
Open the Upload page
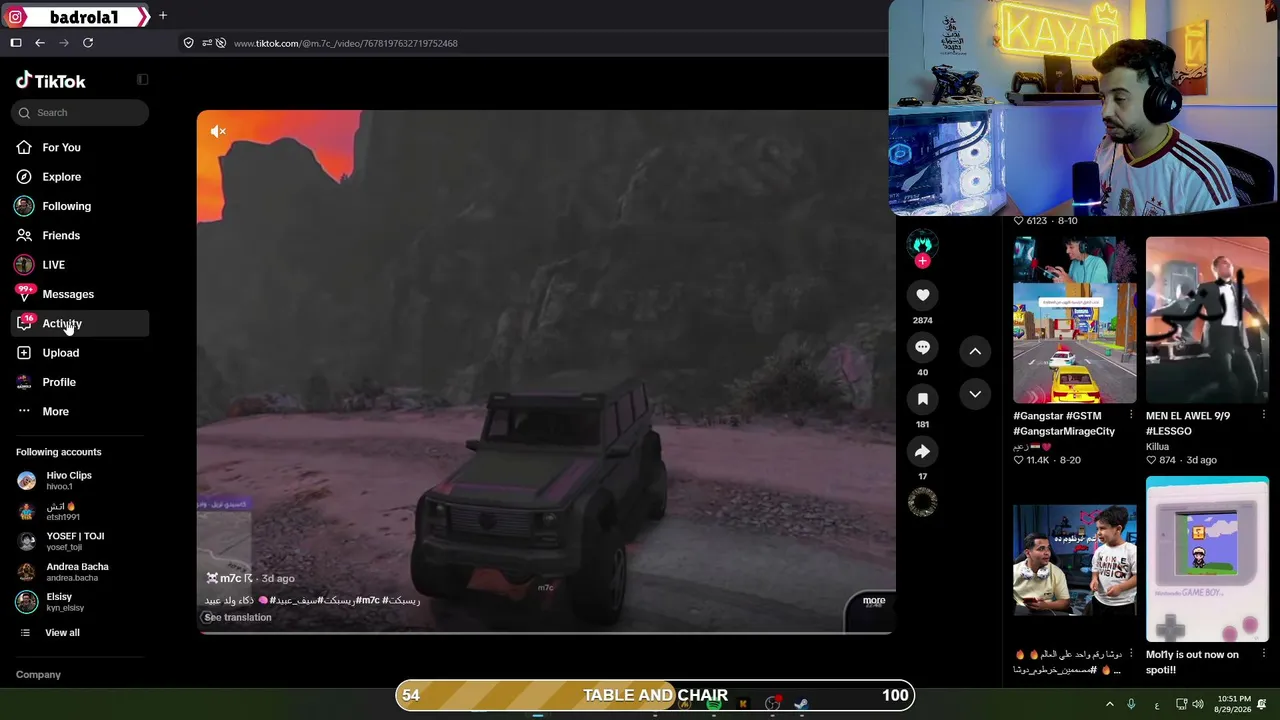click(80, 353)
